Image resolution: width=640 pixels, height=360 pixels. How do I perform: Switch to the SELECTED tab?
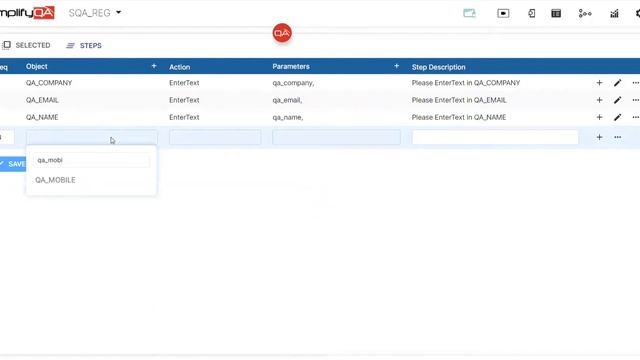click(x=27, y=45)
